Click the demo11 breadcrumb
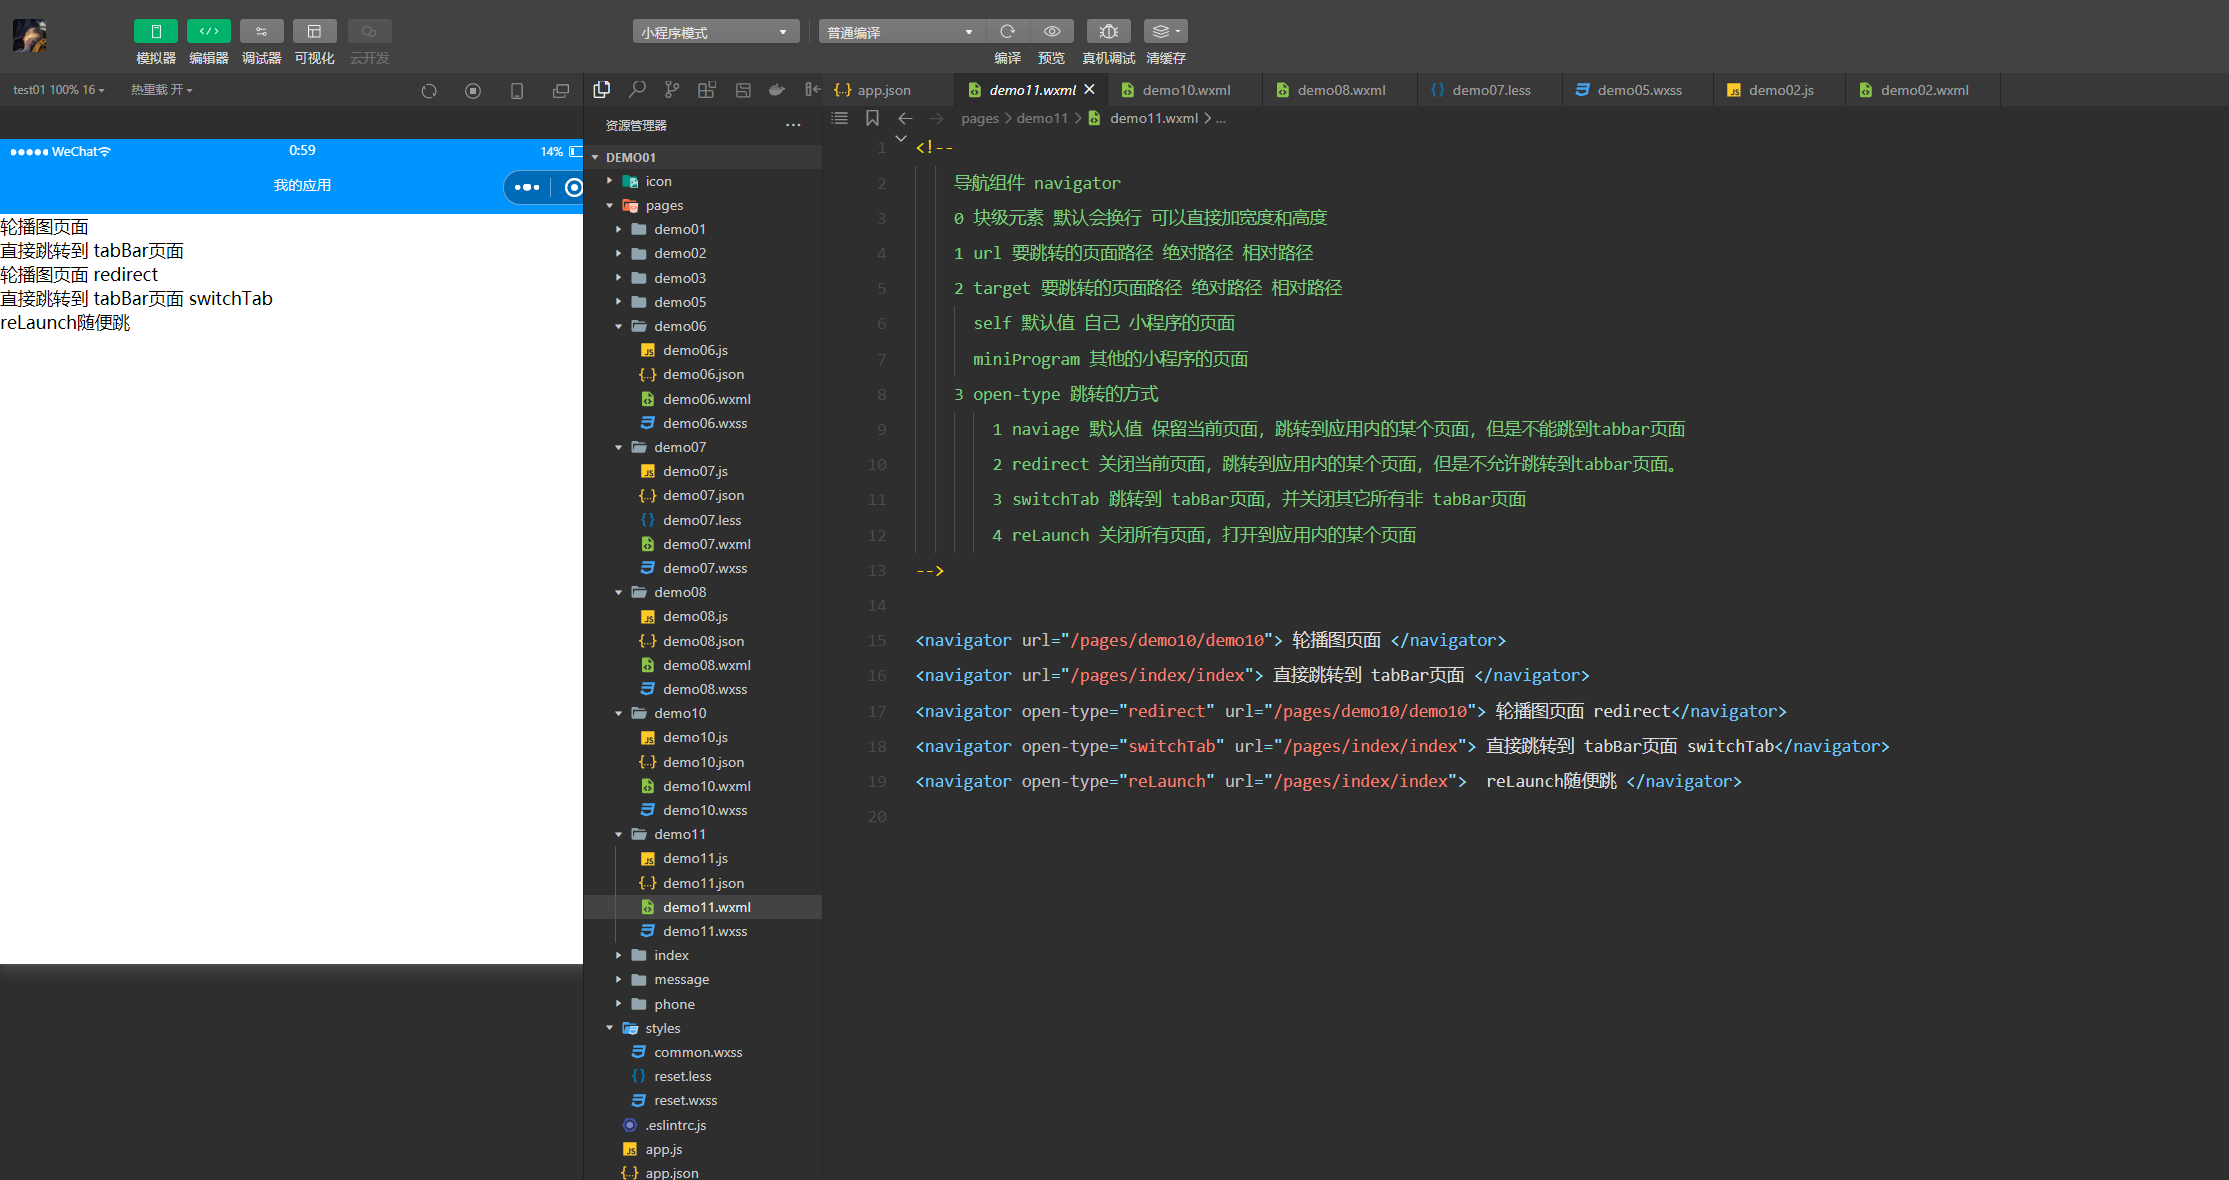Image resolution: width=2229 pixels, height=1180 pixels. pyautogui.click(x=1042, y=118)
